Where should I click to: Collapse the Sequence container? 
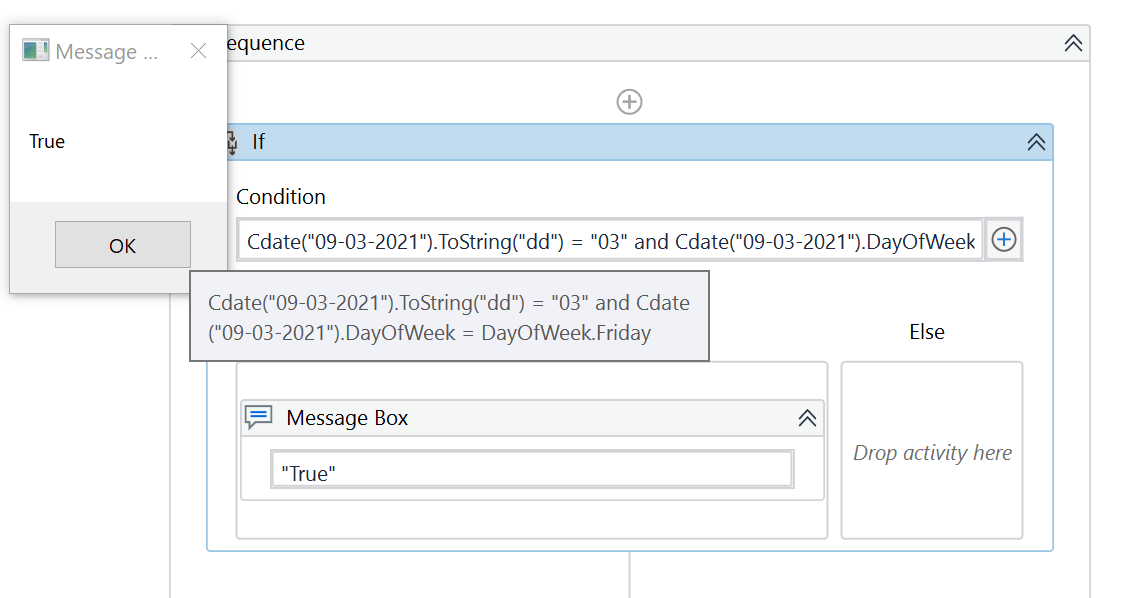[1073, 43]
